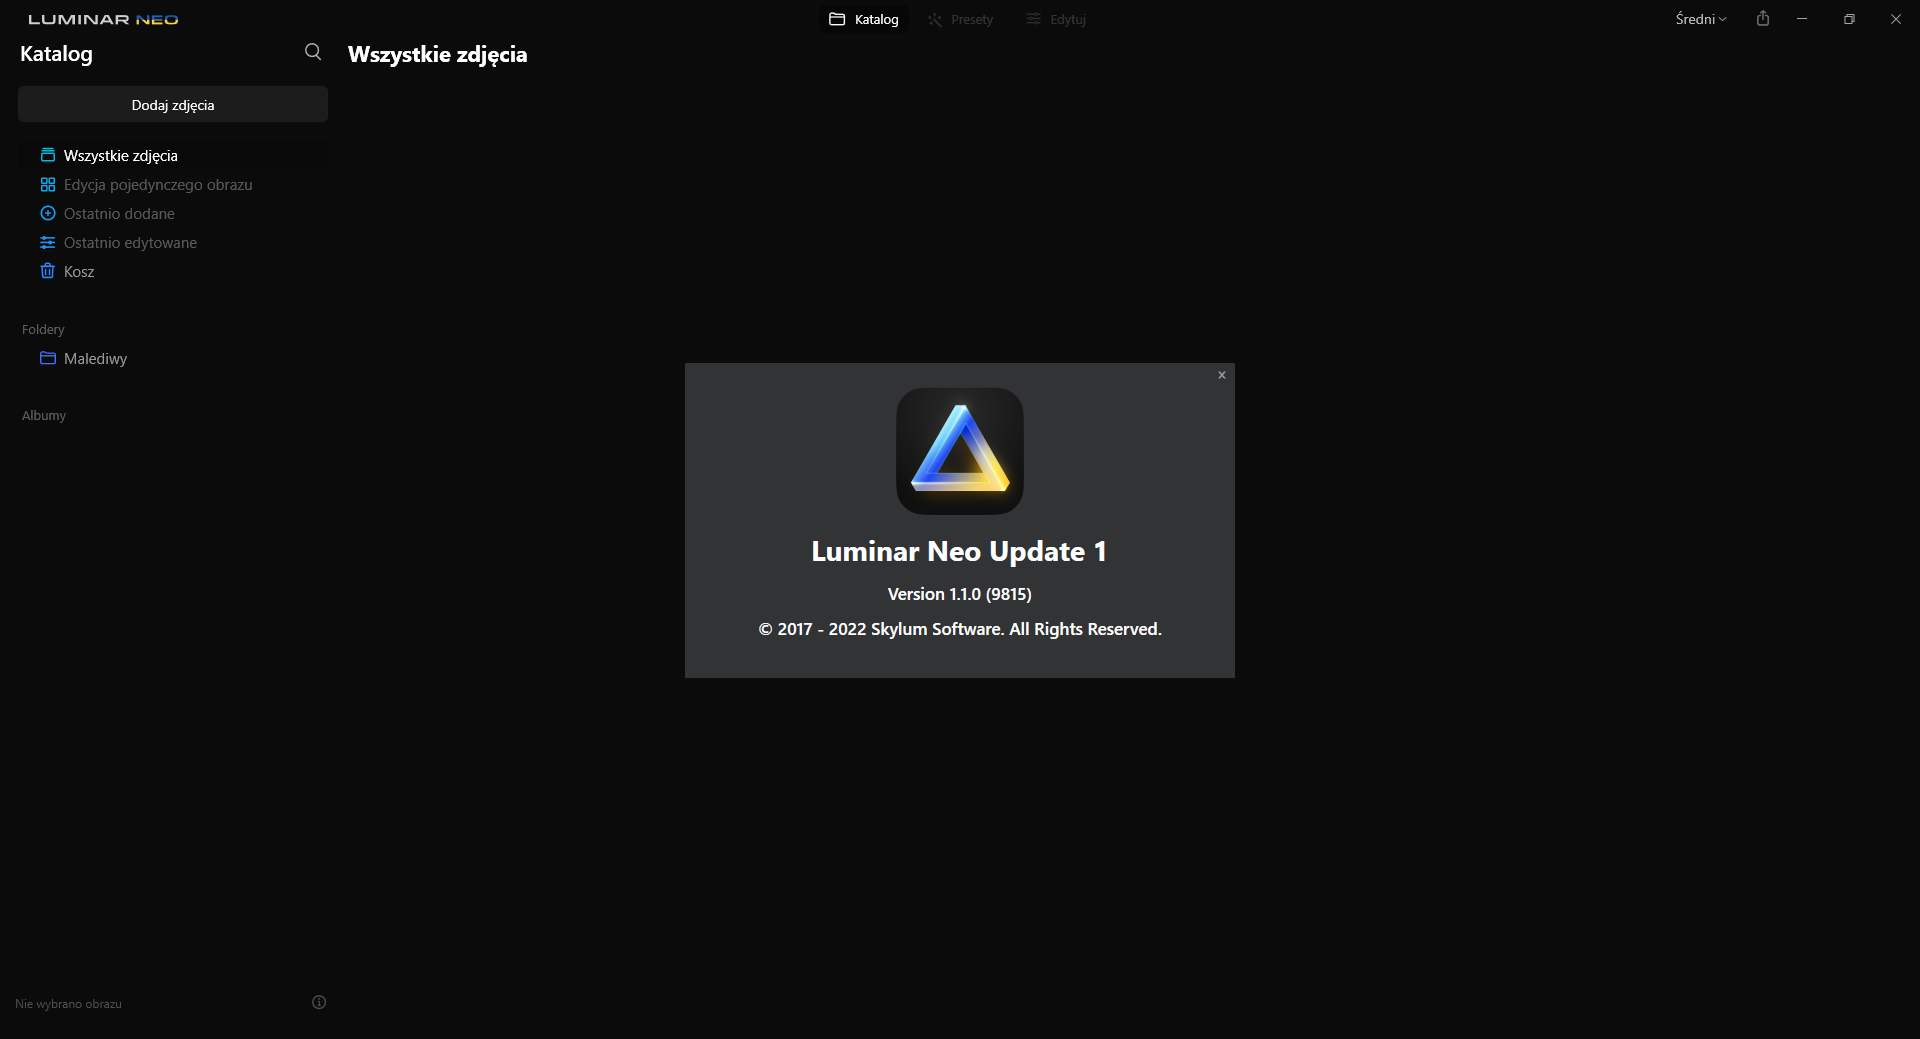The height and width of the screenshot is (1039, 1920).
Task: Switch to the Katalog tab
Action: click(864, 19)
